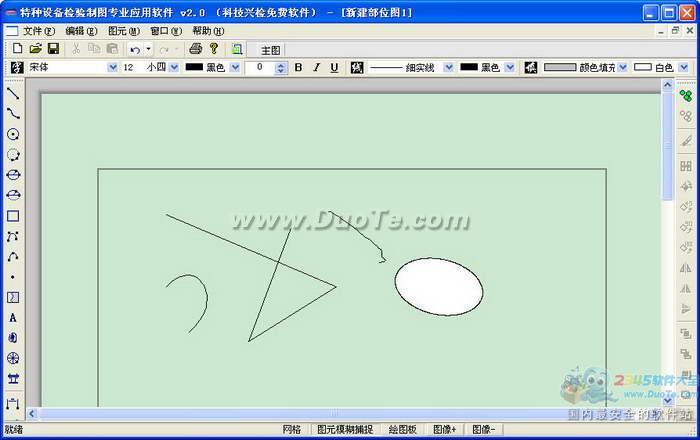Toggle Italic text formatting

pos(316,67)
